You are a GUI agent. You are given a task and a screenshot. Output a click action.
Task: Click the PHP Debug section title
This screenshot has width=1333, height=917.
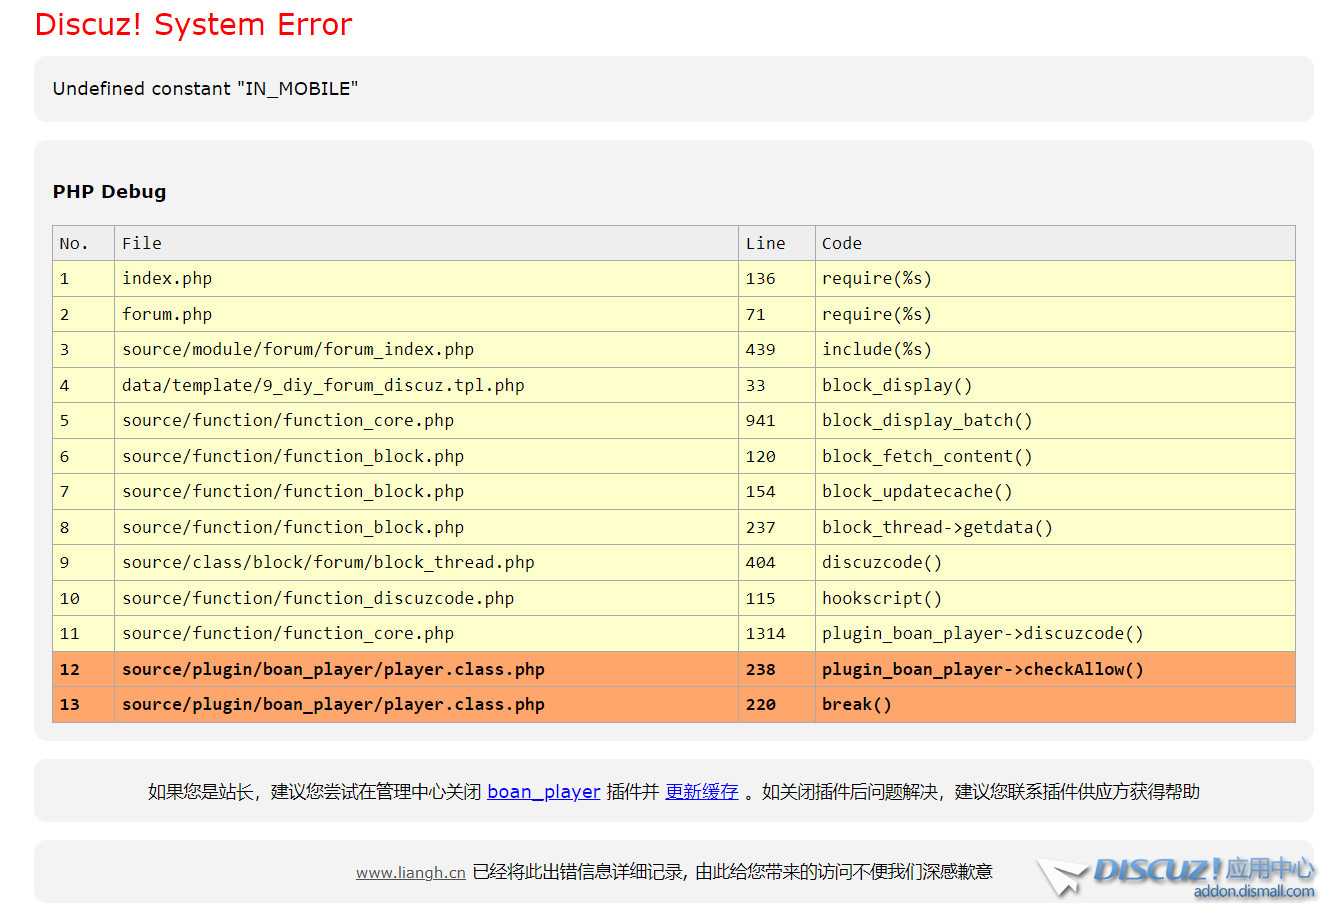[109, 192]
